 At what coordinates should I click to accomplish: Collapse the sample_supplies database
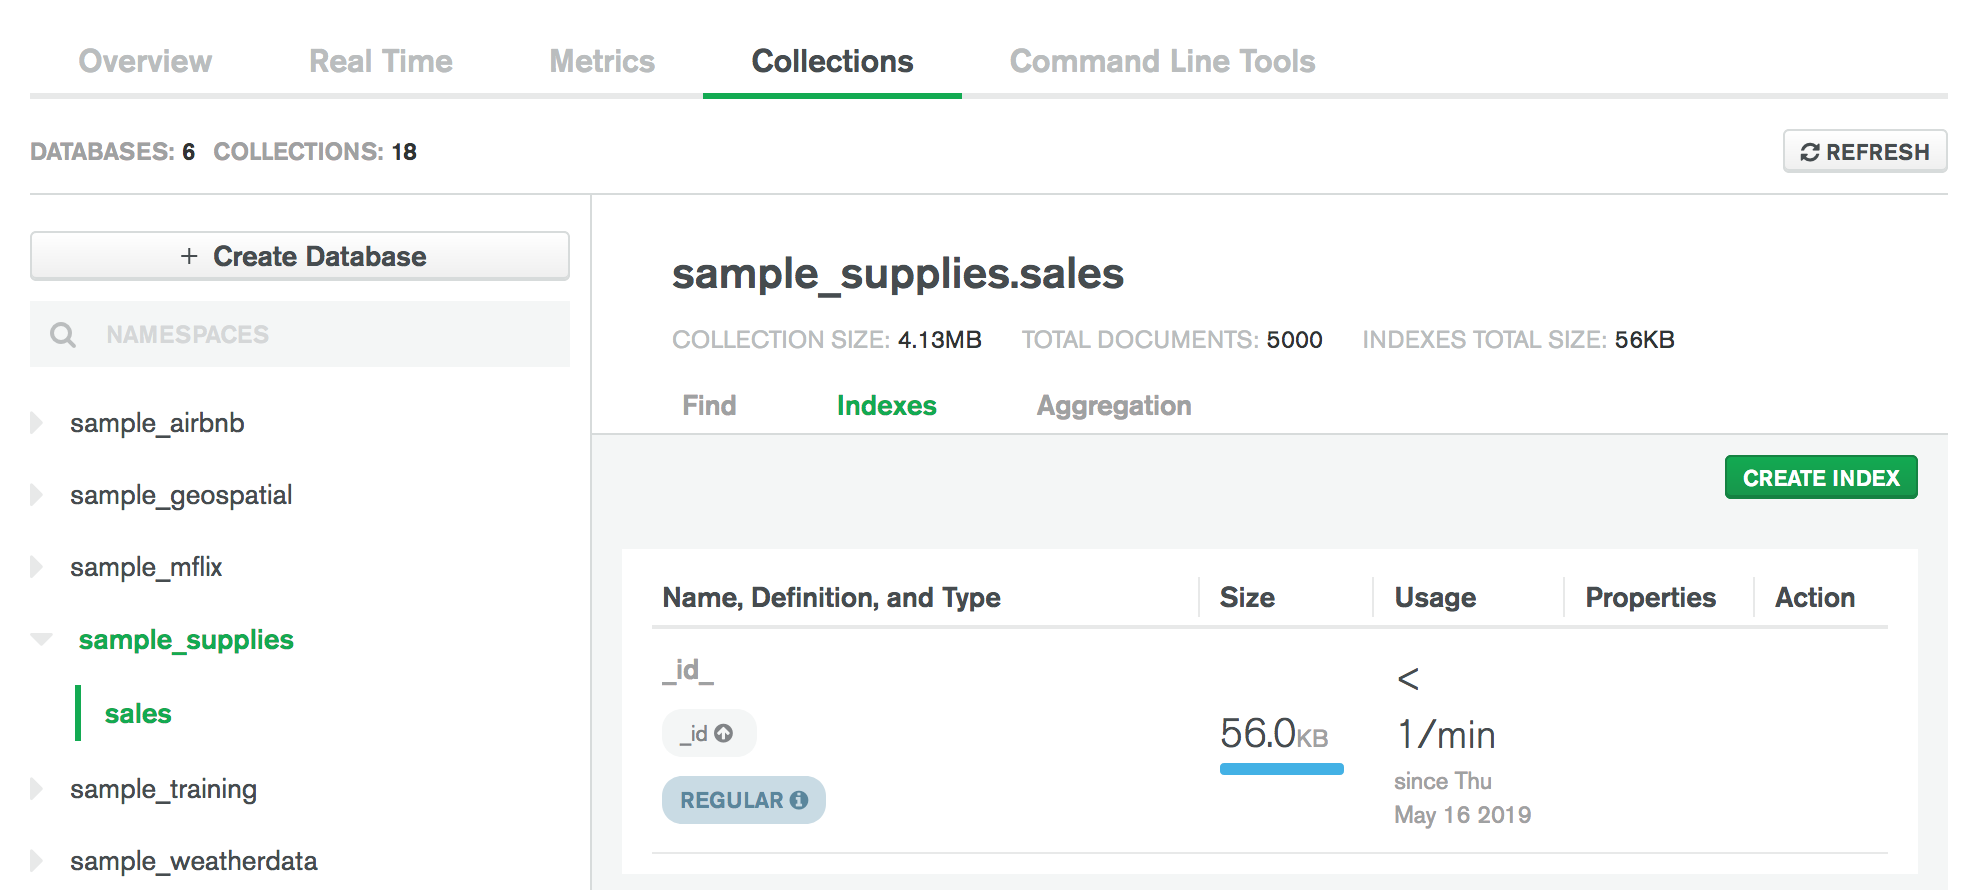coord(41,639)
